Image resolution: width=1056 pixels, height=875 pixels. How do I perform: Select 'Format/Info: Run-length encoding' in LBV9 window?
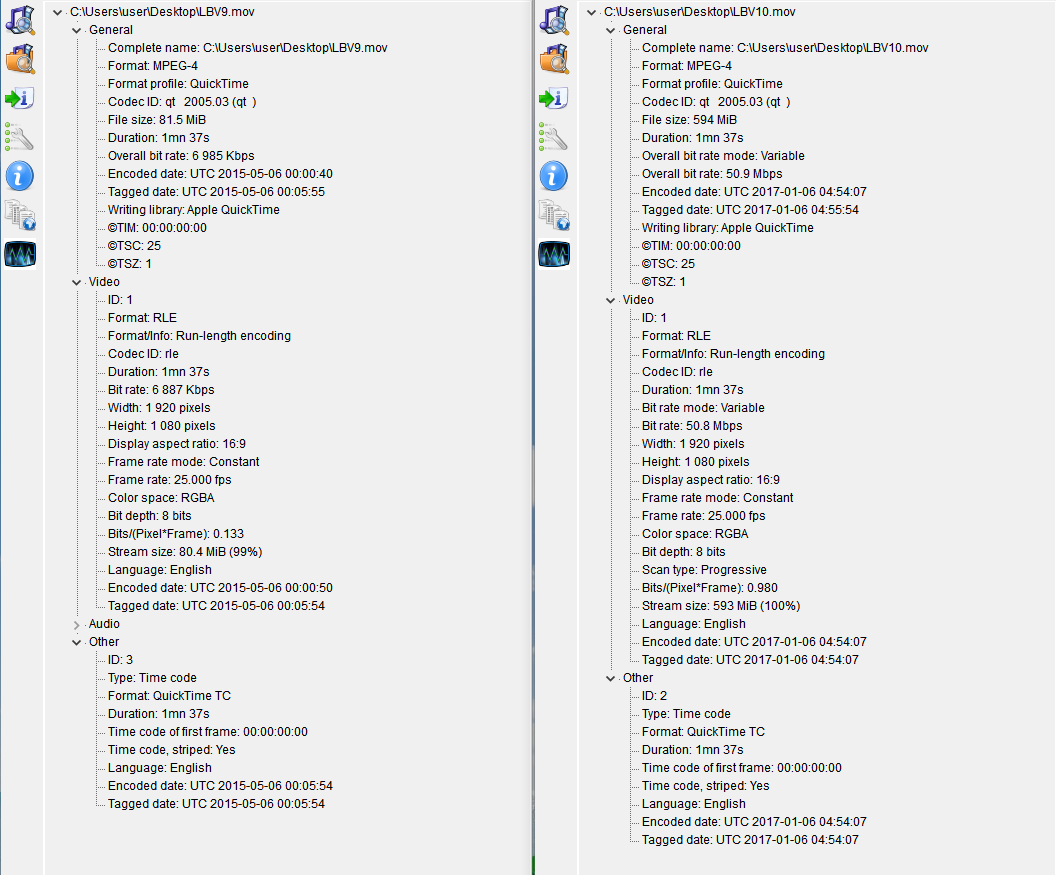point(199,336)
